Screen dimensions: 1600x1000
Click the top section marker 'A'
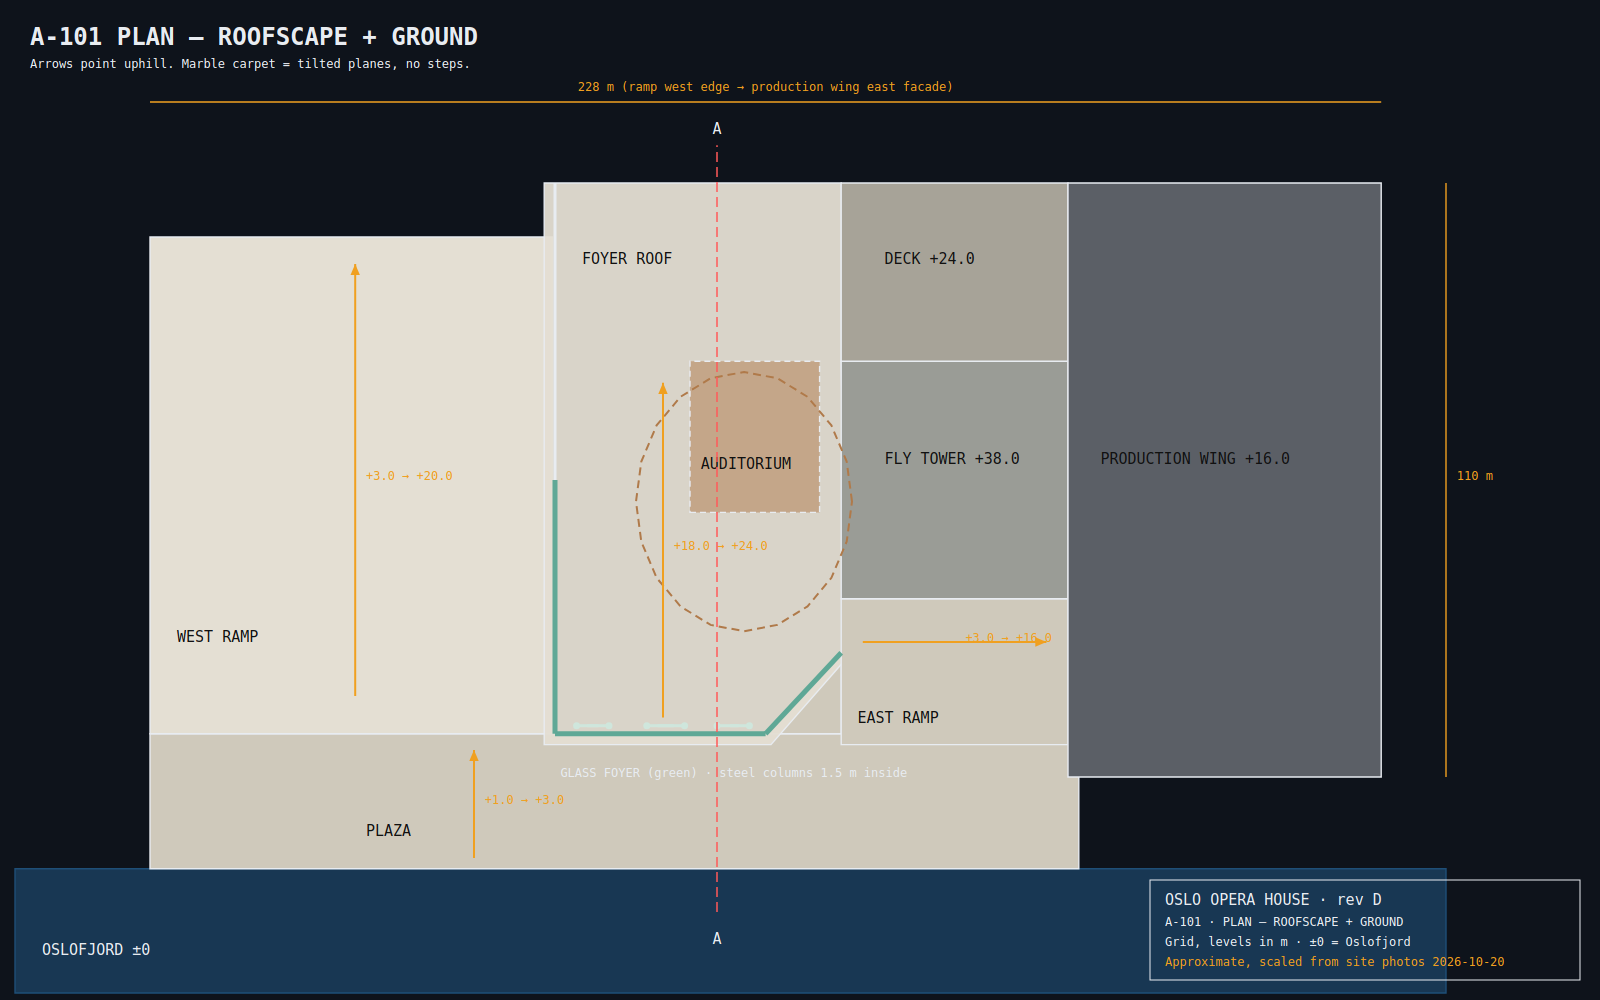click(717, 129)
